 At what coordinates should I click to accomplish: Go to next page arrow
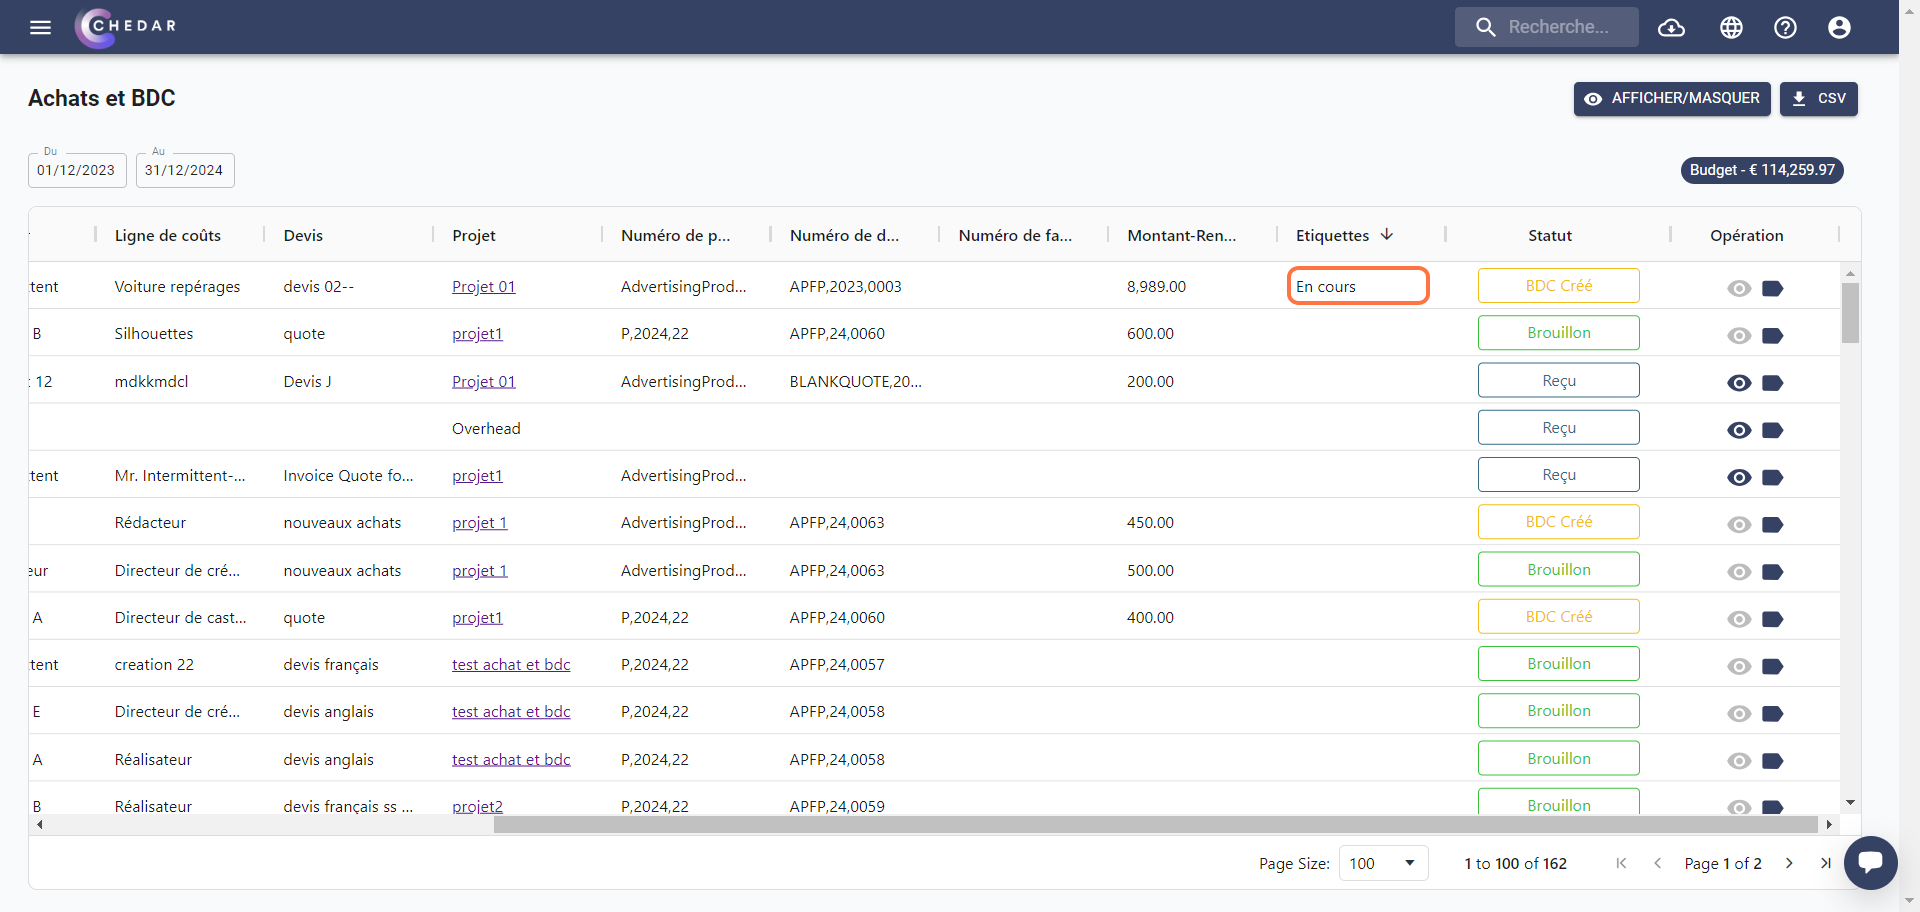pyautogui.click(x=1789, y=863)
